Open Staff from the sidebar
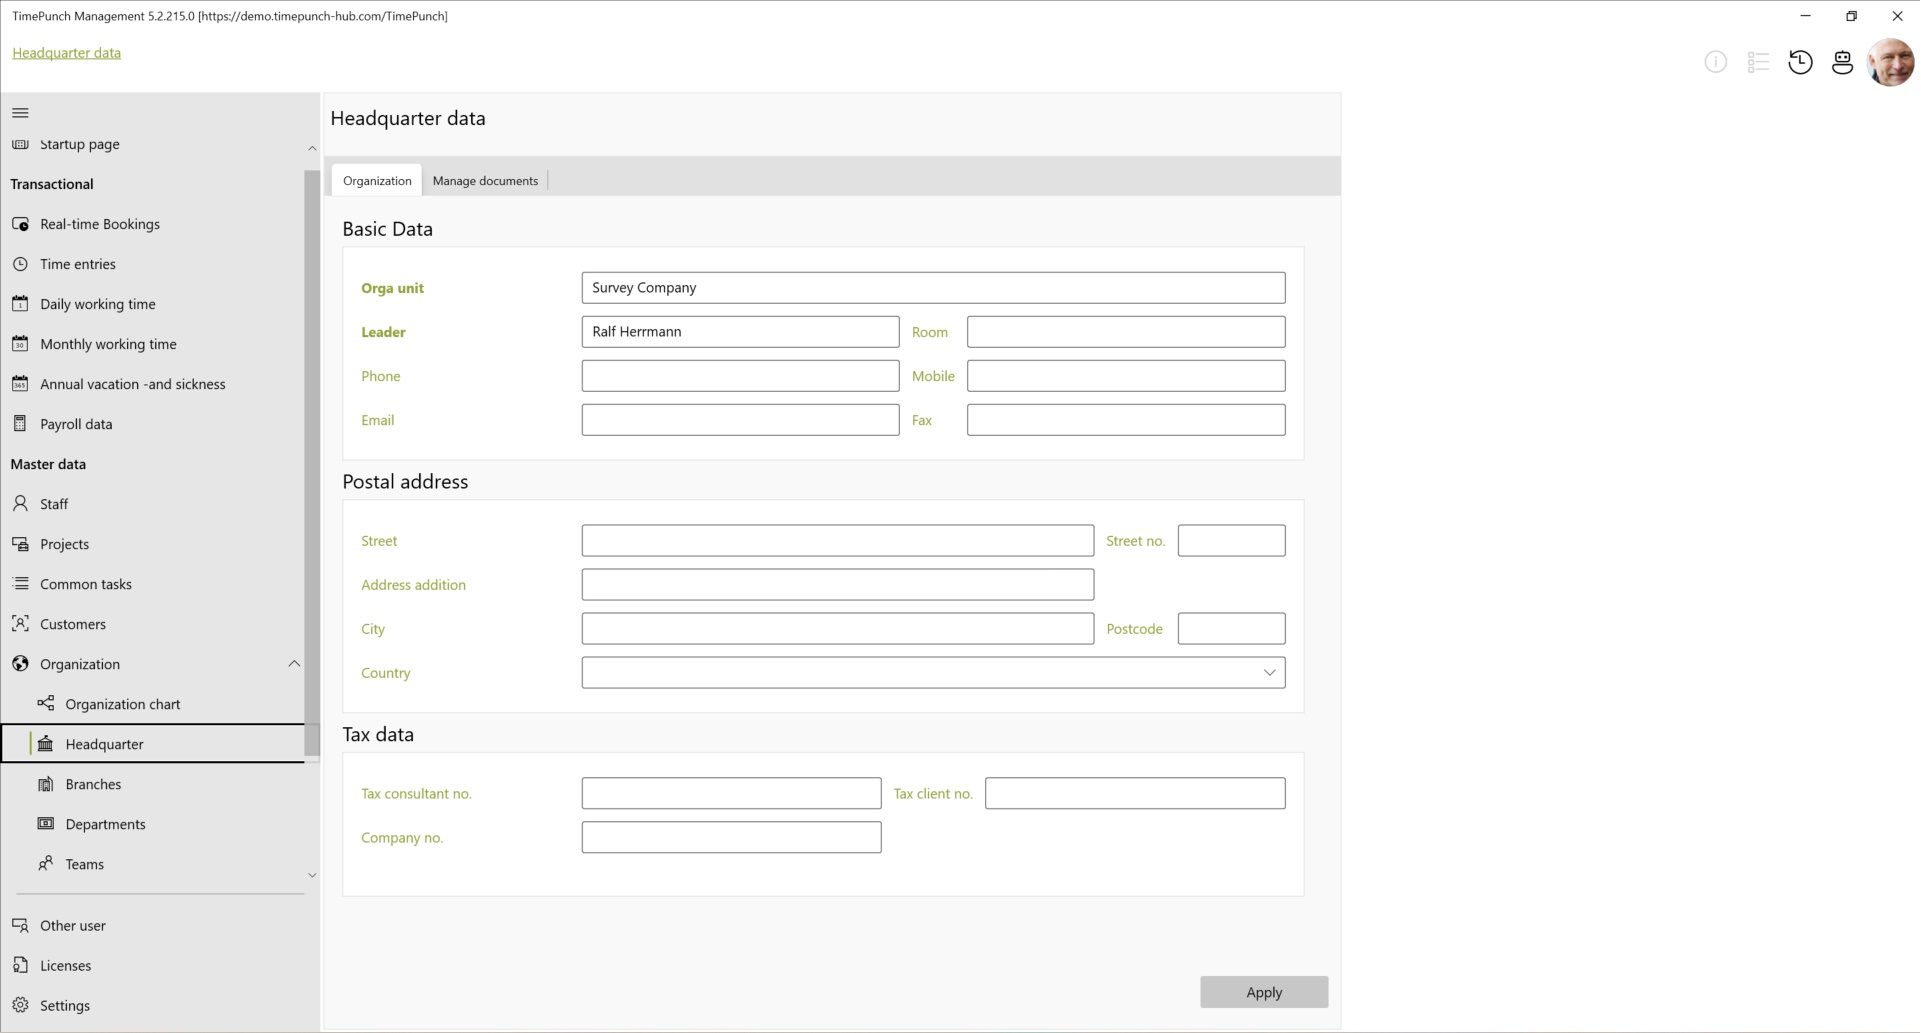This screenshot has height=1033, width=1921. (x=153, y=504)
